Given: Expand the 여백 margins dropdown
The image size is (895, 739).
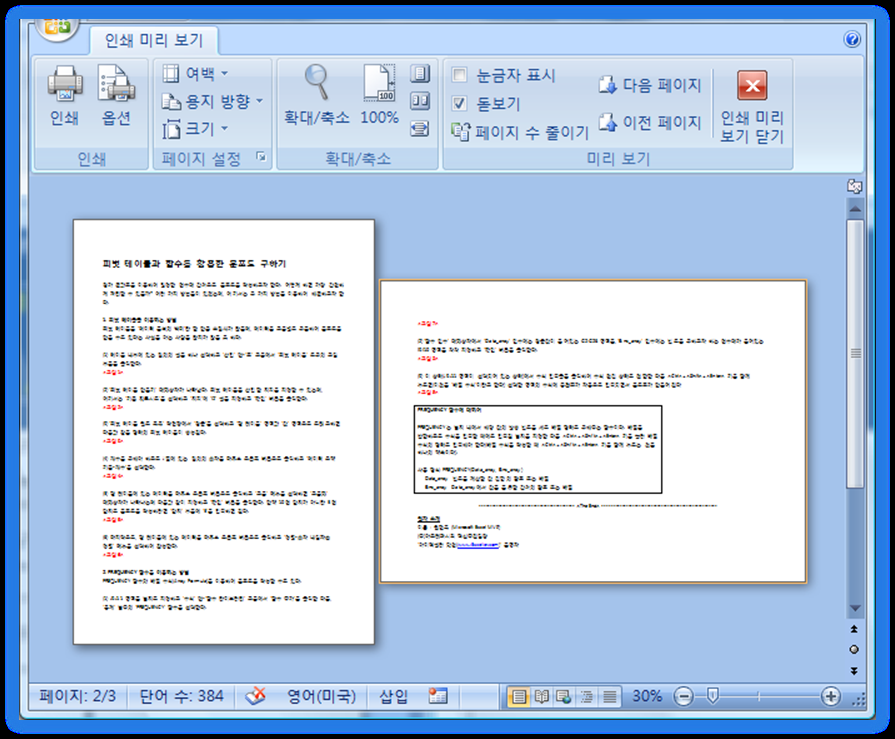Looking at the screenshot, I should pos(195,73).
